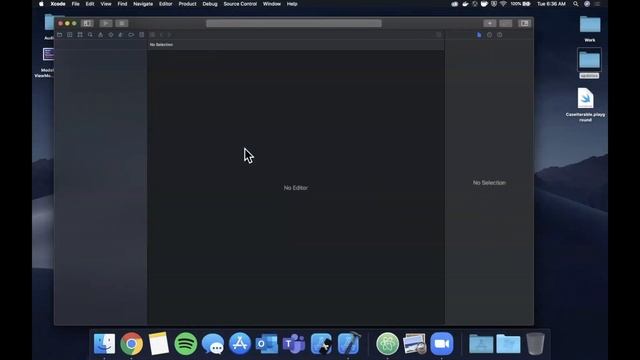Open Outlook from the Dock
Image resolution: width=640 pixels, height=360 pixels.
[x=267, y=344]
